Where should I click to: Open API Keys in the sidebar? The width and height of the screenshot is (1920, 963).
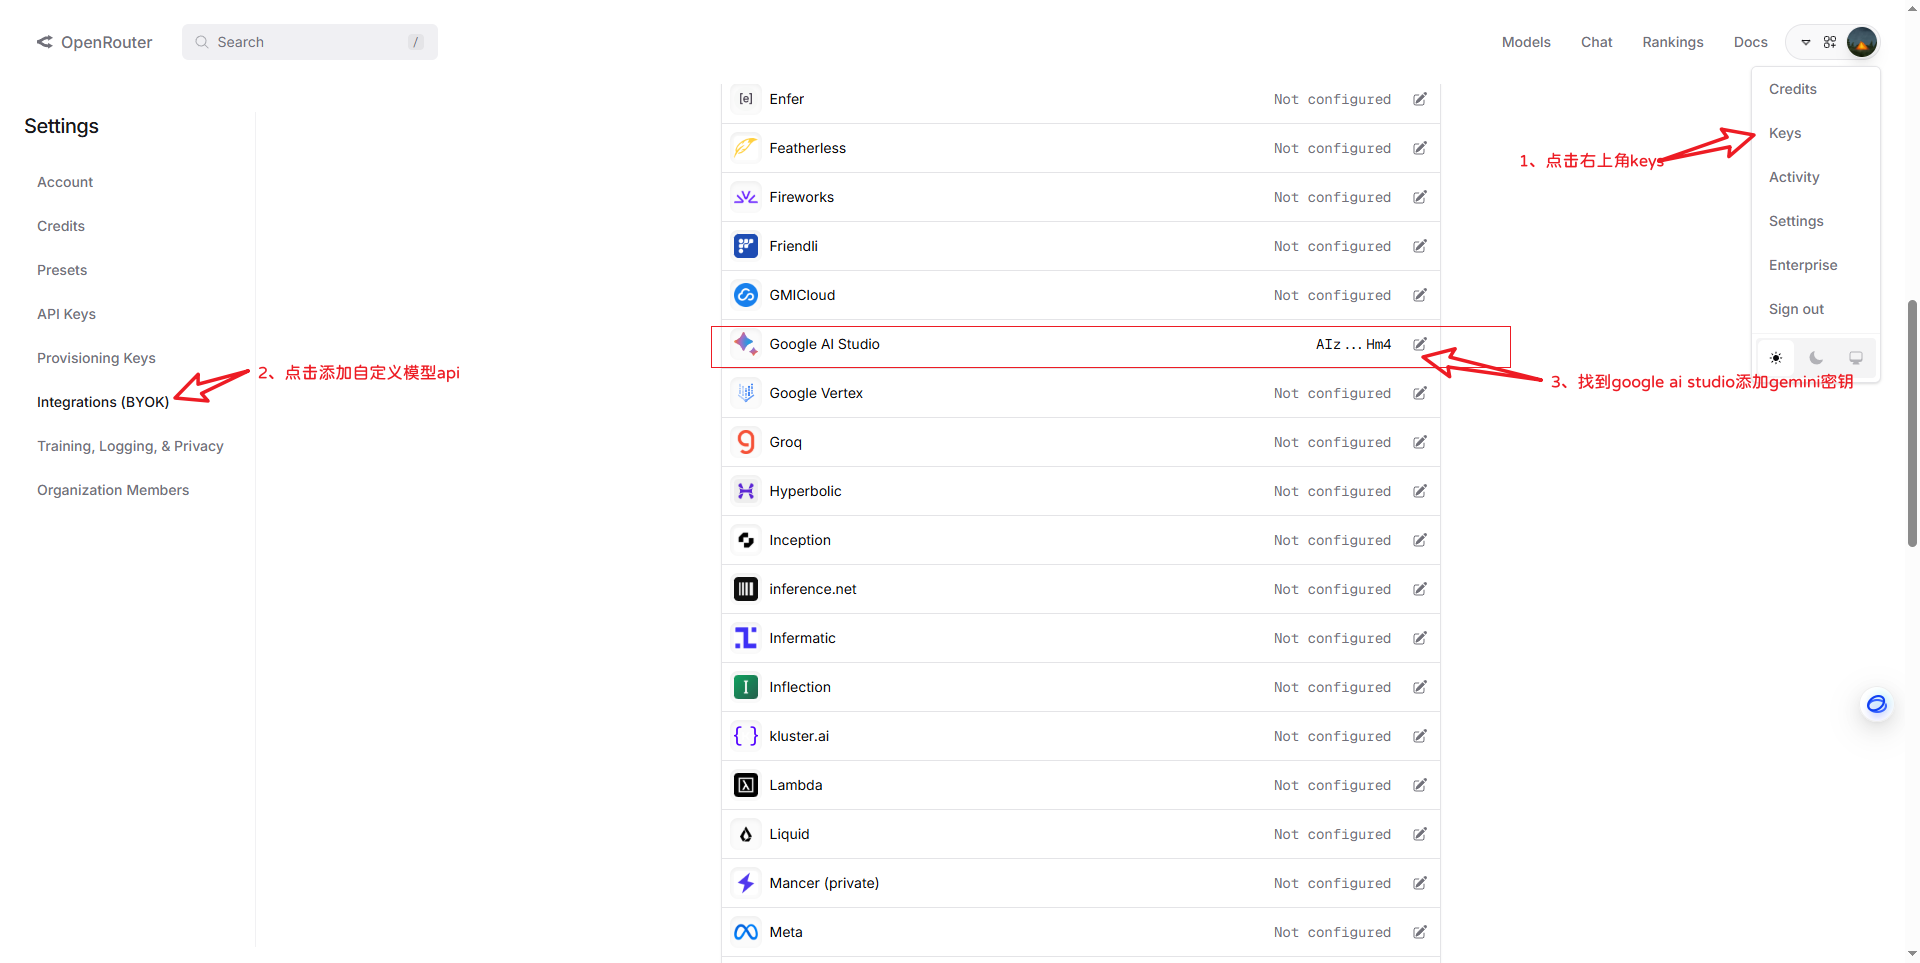(x=66, y=314)
